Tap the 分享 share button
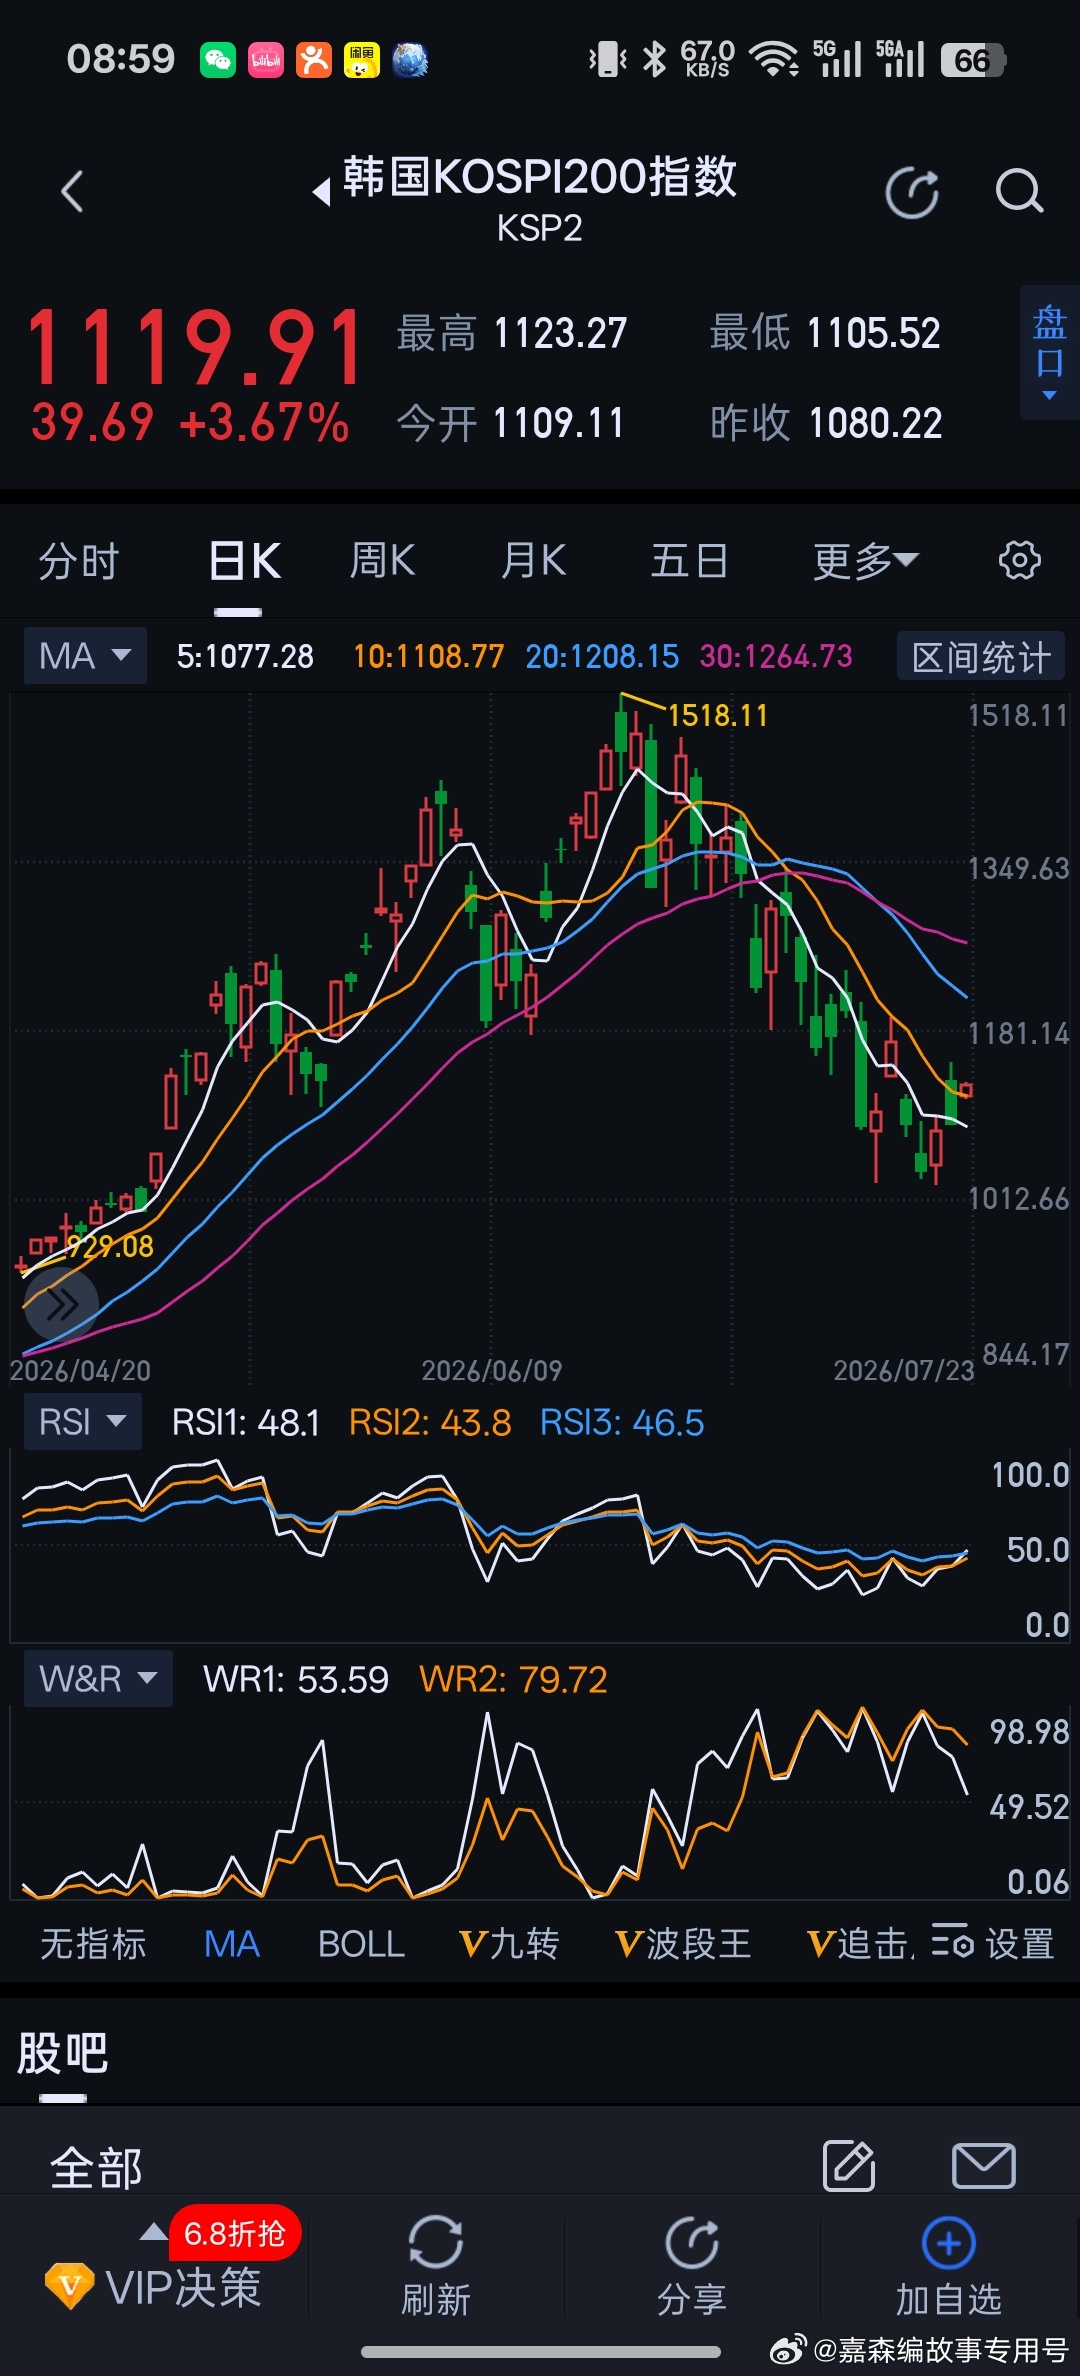The width and height of the screenshot is (1080, 2376). pos(691,2266)
